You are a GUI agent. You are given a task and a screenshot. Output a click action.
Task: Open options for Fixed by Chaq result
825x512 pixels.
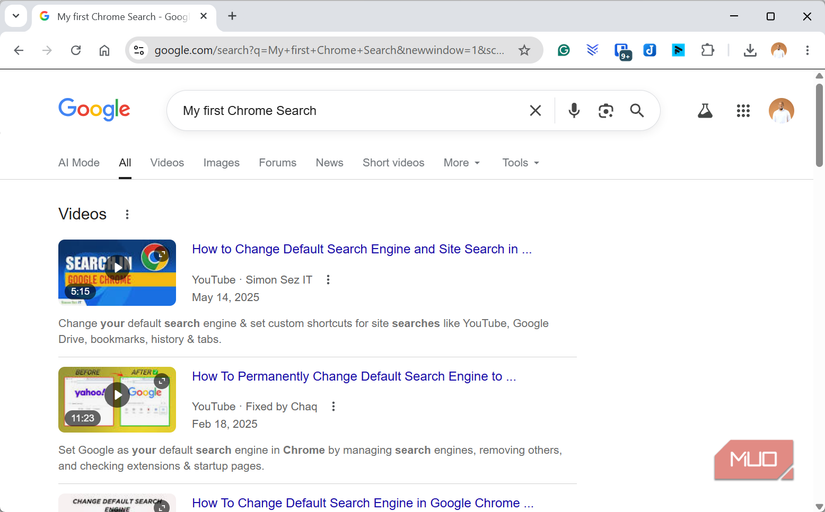click(333, 406)
